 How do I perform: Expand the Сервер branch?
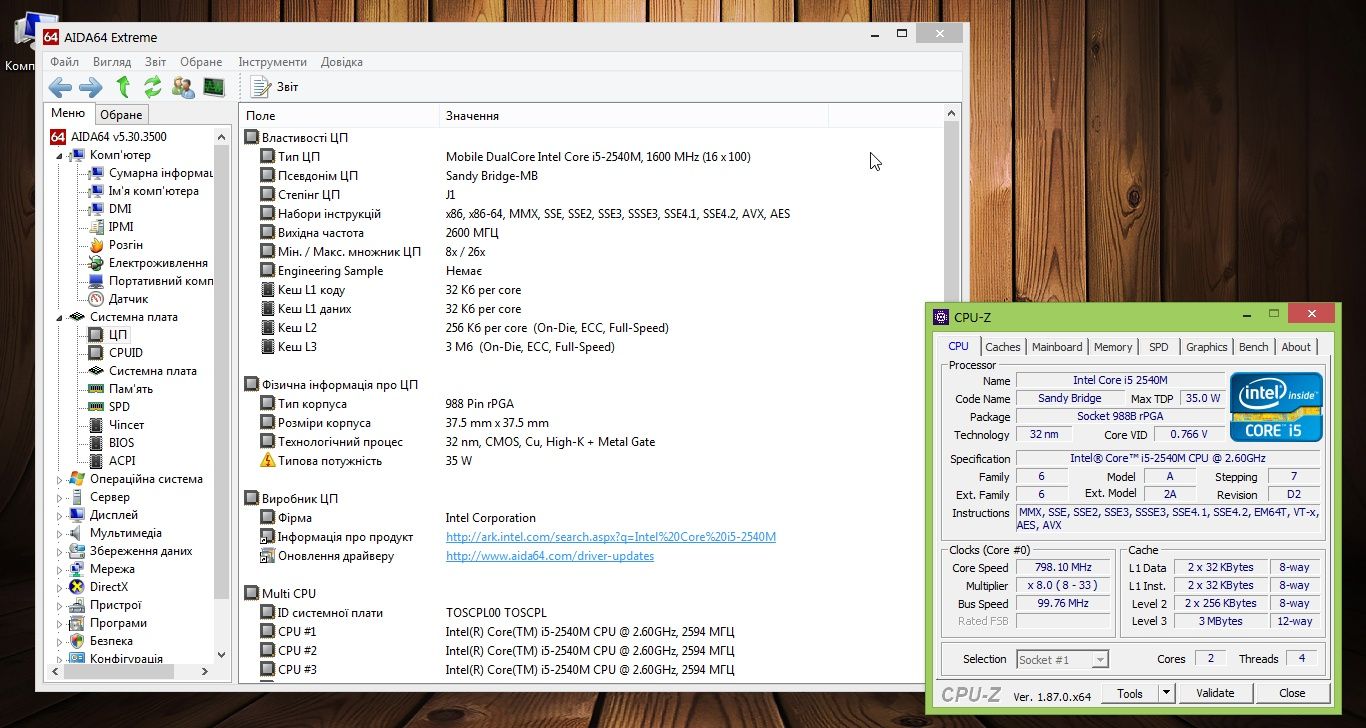coord(59,497)
